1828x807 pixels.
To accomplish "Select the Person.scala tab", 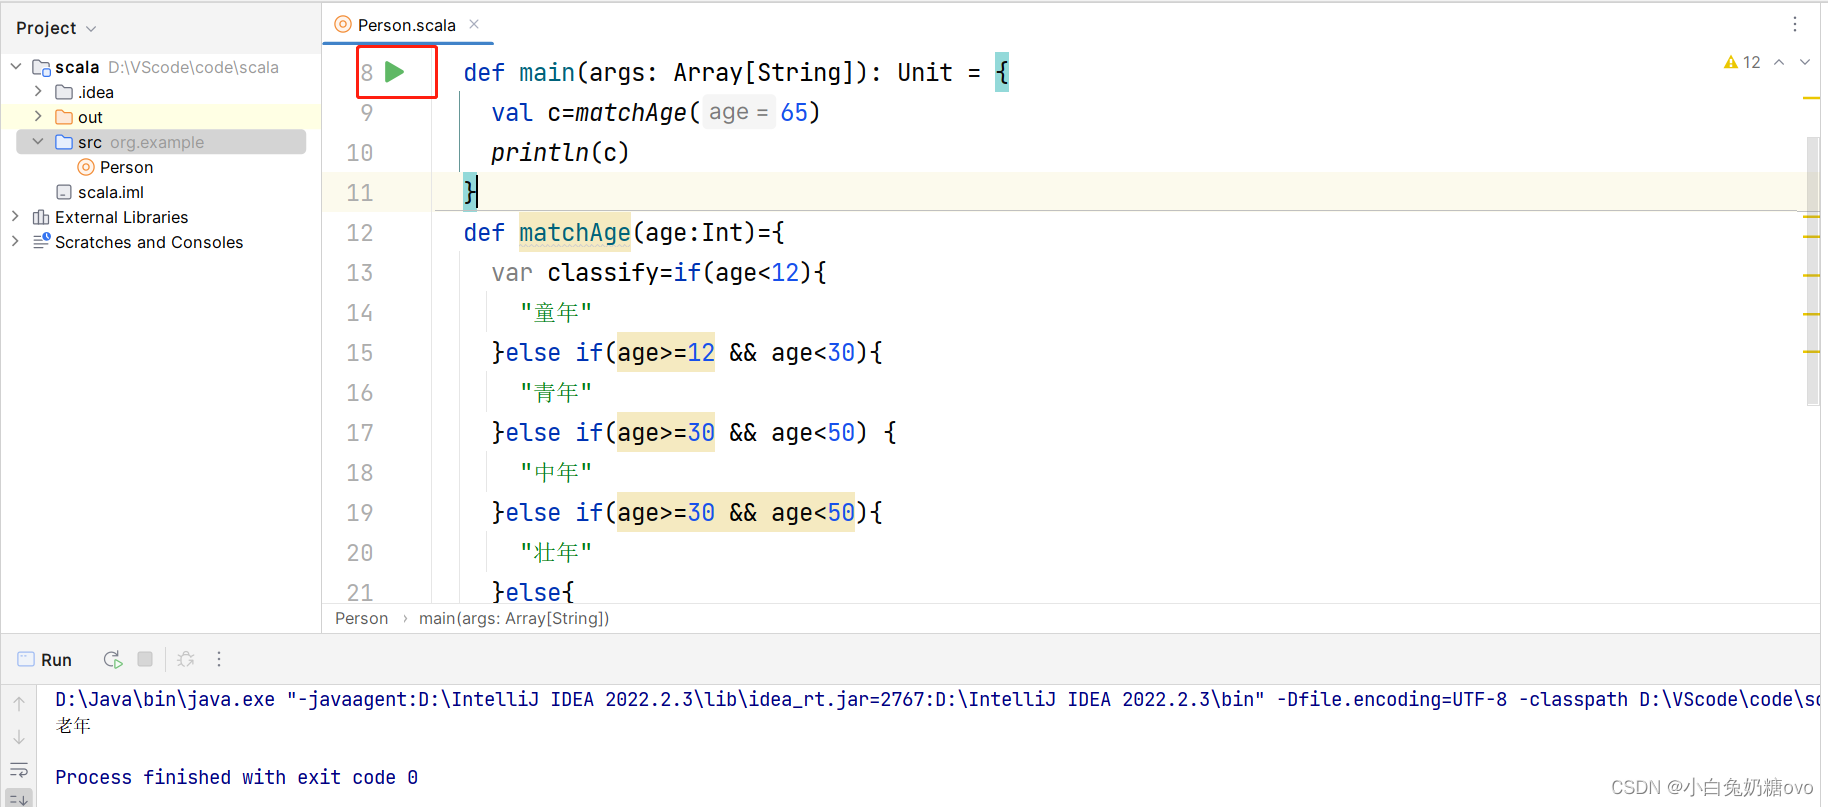I will tap(407, 25).
